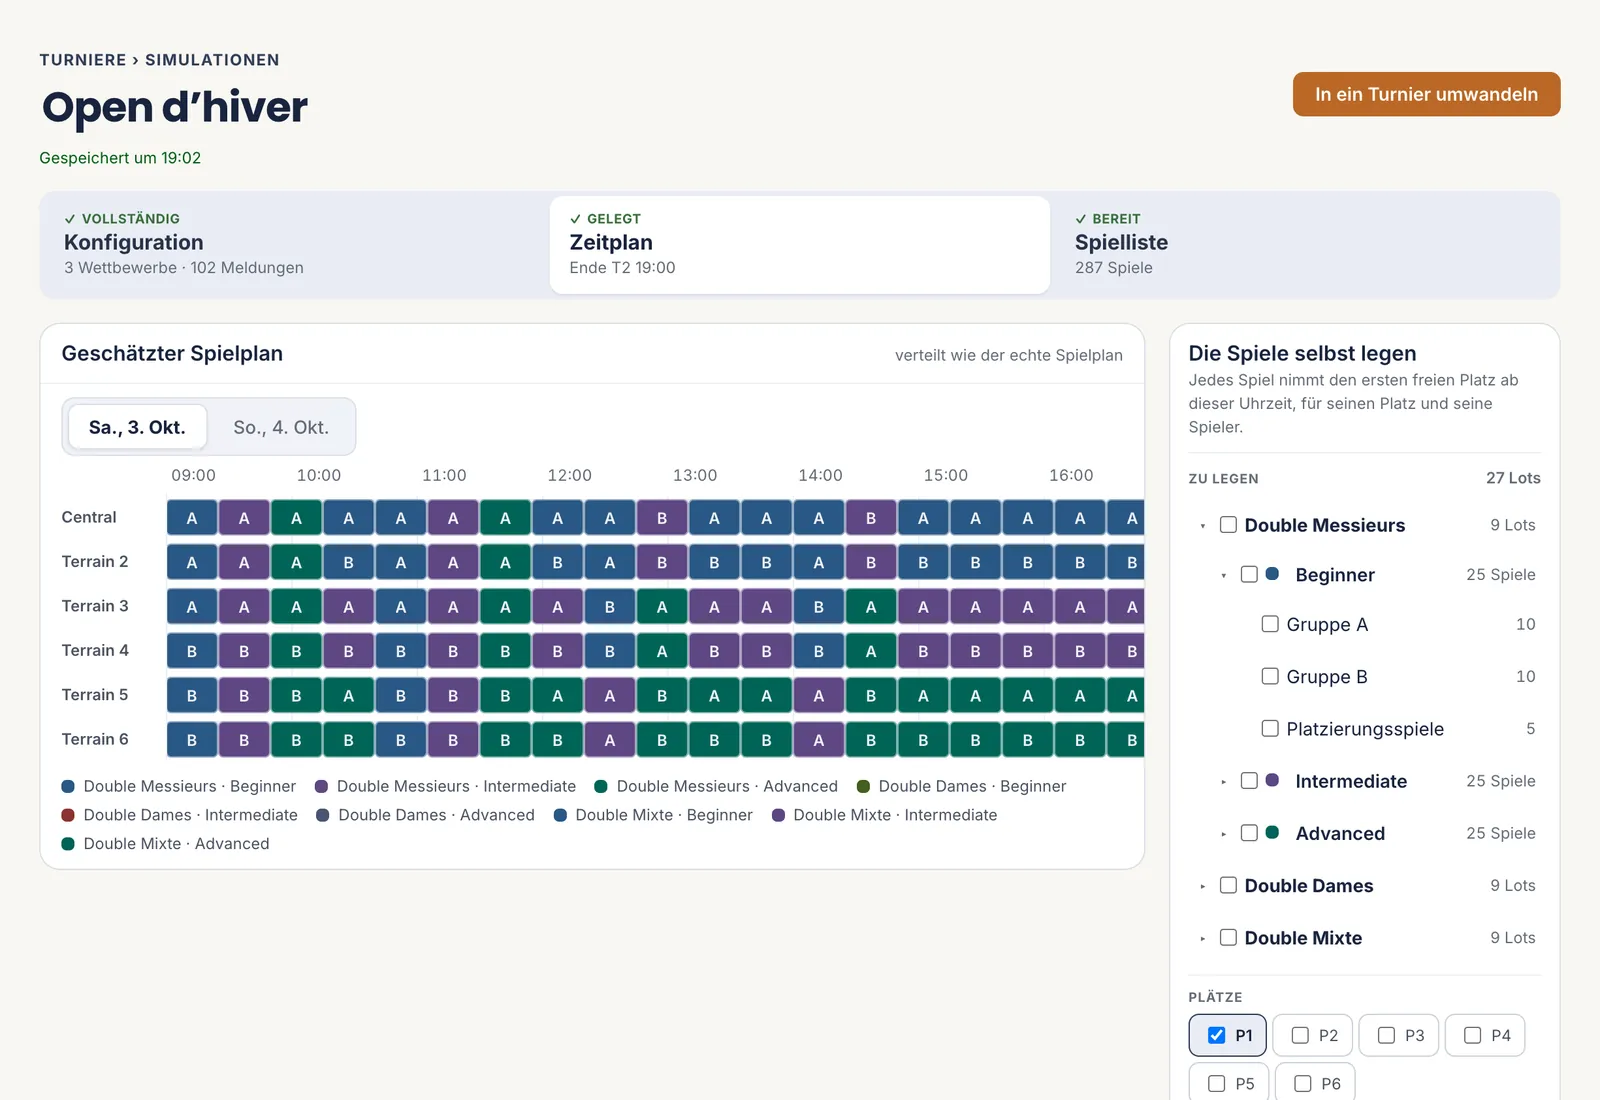The image size is (1600, 1100).
Task: Click the Intermediate purple color dot
Action: coord(1272,780)
